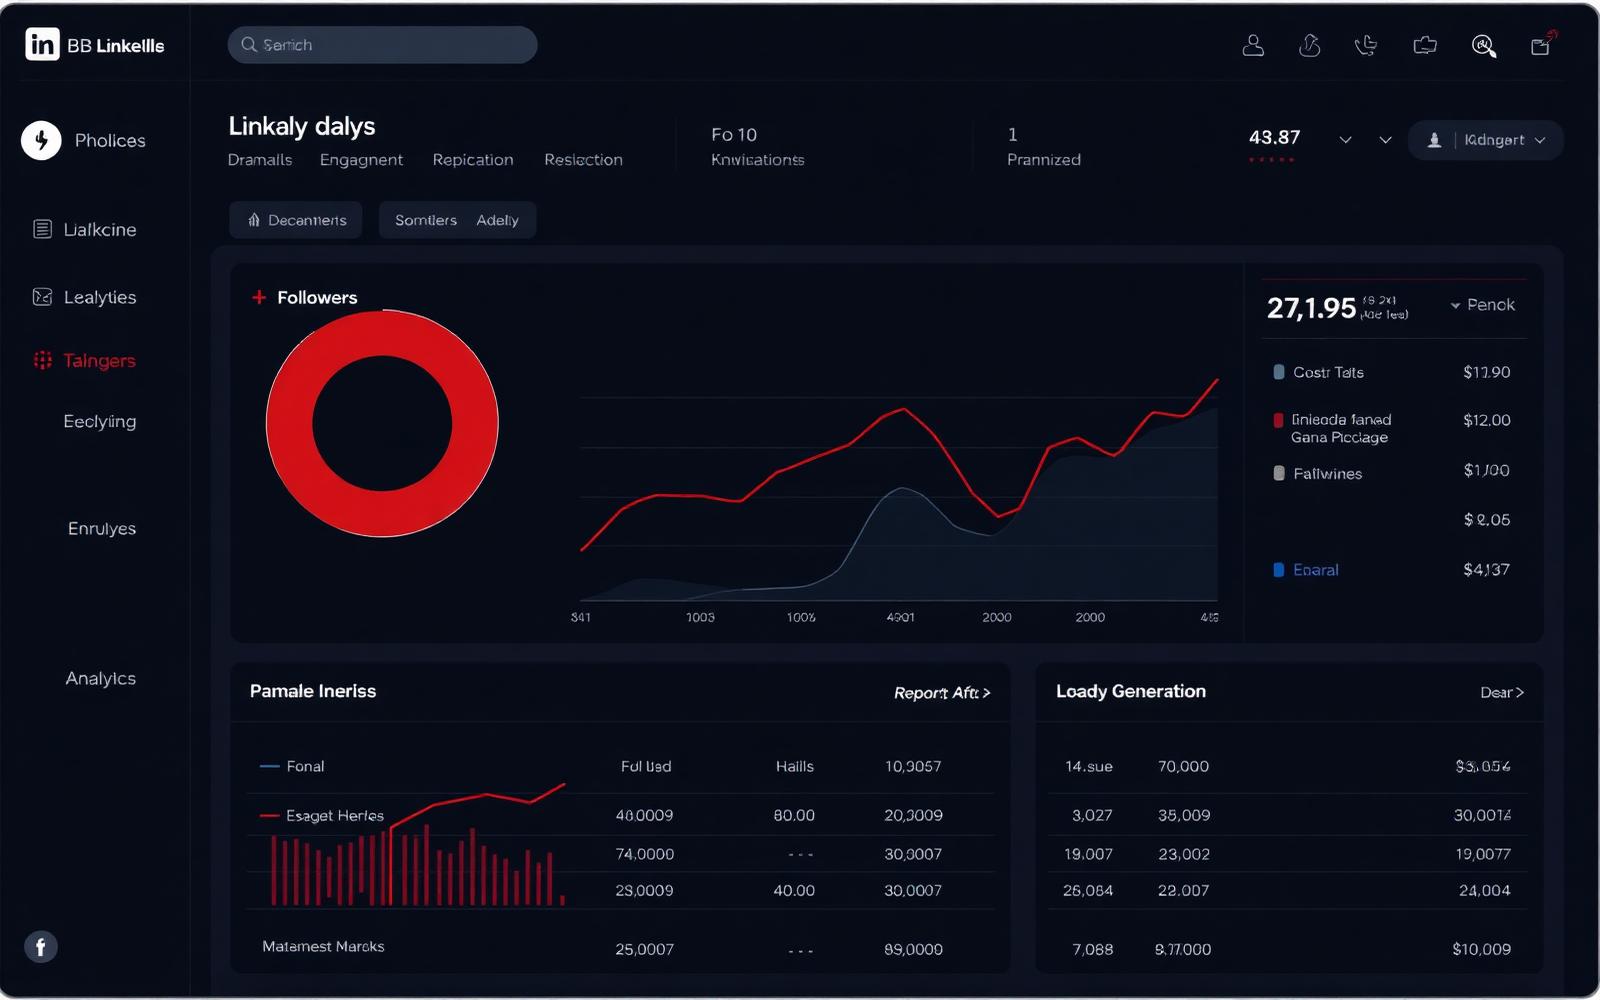Click the Lialkcine list icon in sidebar
Screen dimensions: 1600x1000
42,229
